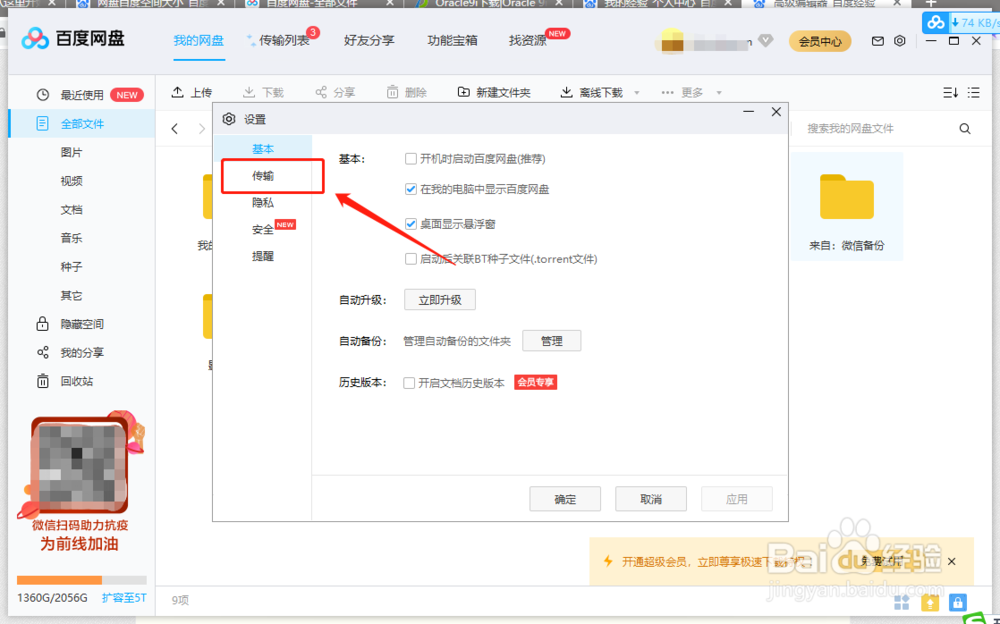Enable launch Baidu Netdisk at startup
This screenshot has height=624, width=1000.
(x=411, y=159)
